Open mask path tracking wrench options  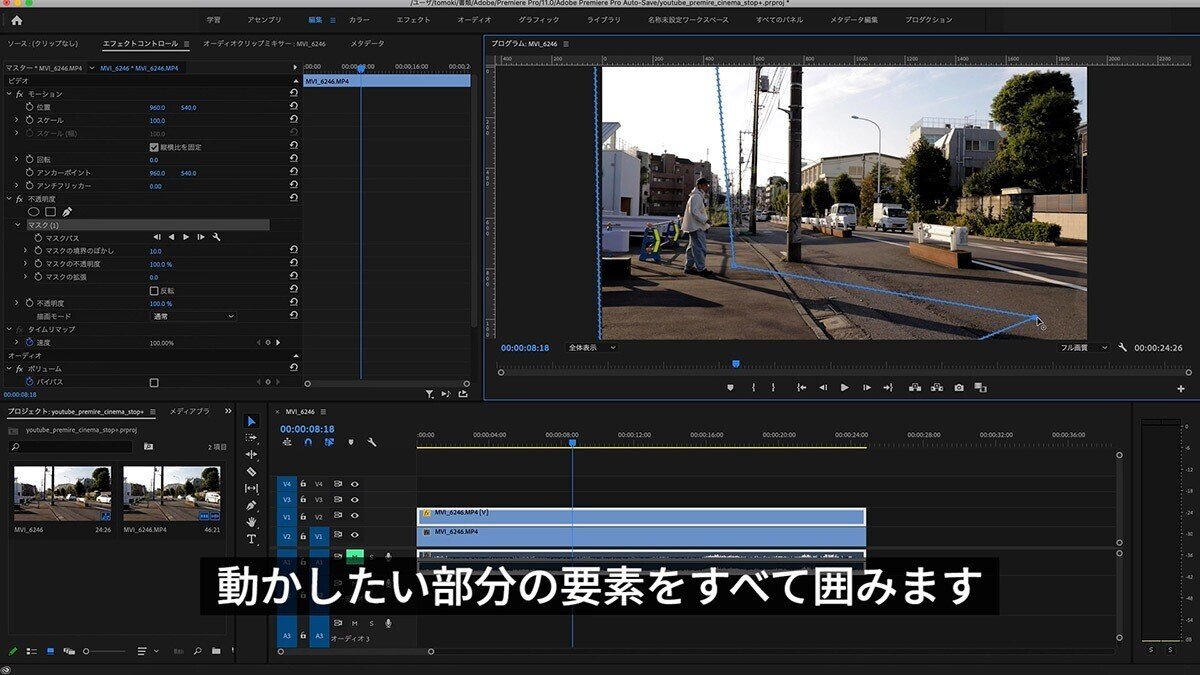216,237
